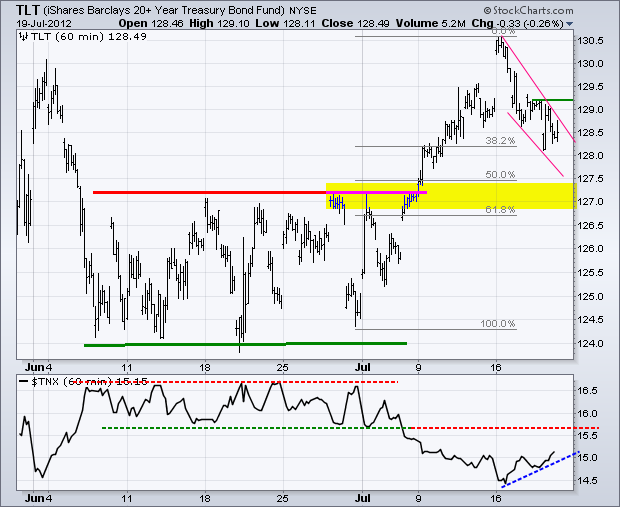Click the 130.5 price axis label
The height and width of the screenshot is (507, 620).
point(590,41)
